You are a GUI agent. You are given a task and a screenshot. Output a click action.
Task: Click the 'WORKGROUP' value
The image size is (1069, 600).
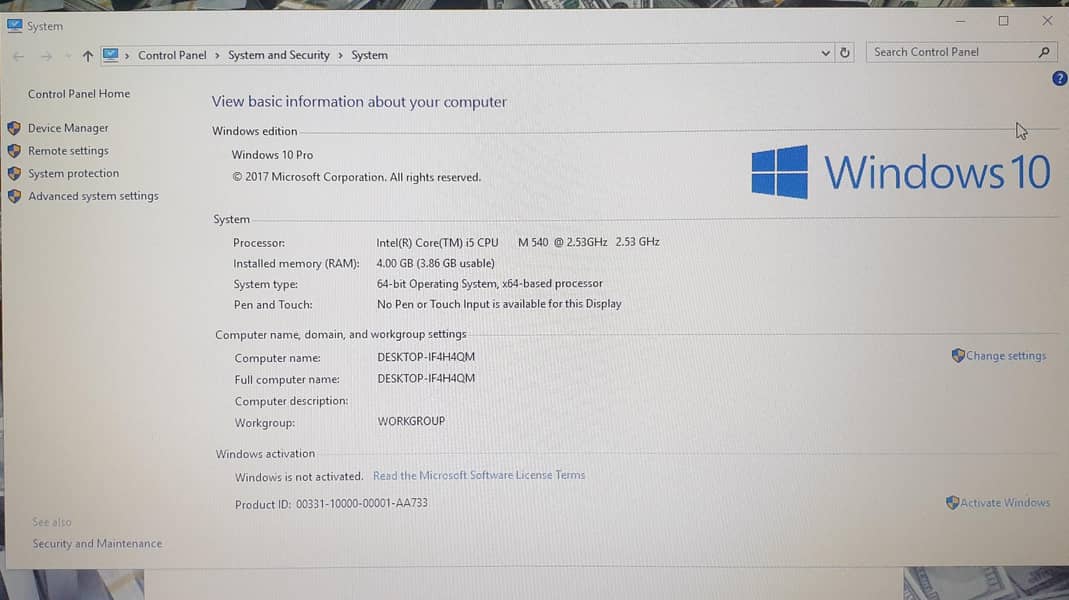click(x=411, y=421)
